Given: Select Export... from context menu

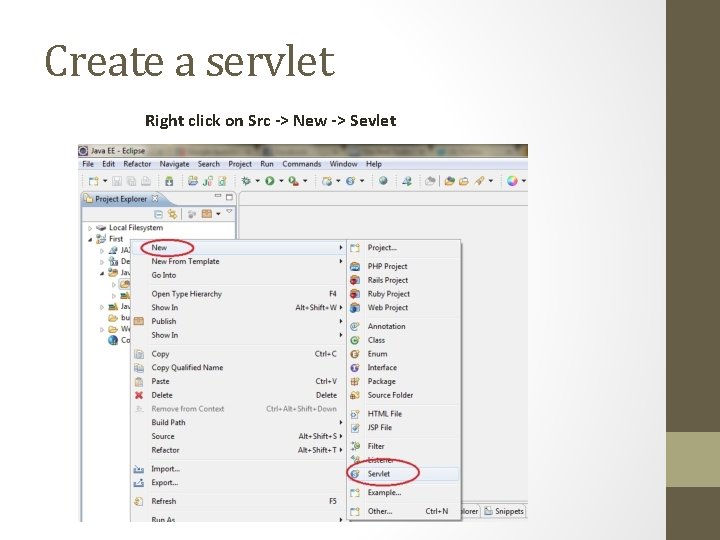Looking at the screenshot, I should [238, 483].
